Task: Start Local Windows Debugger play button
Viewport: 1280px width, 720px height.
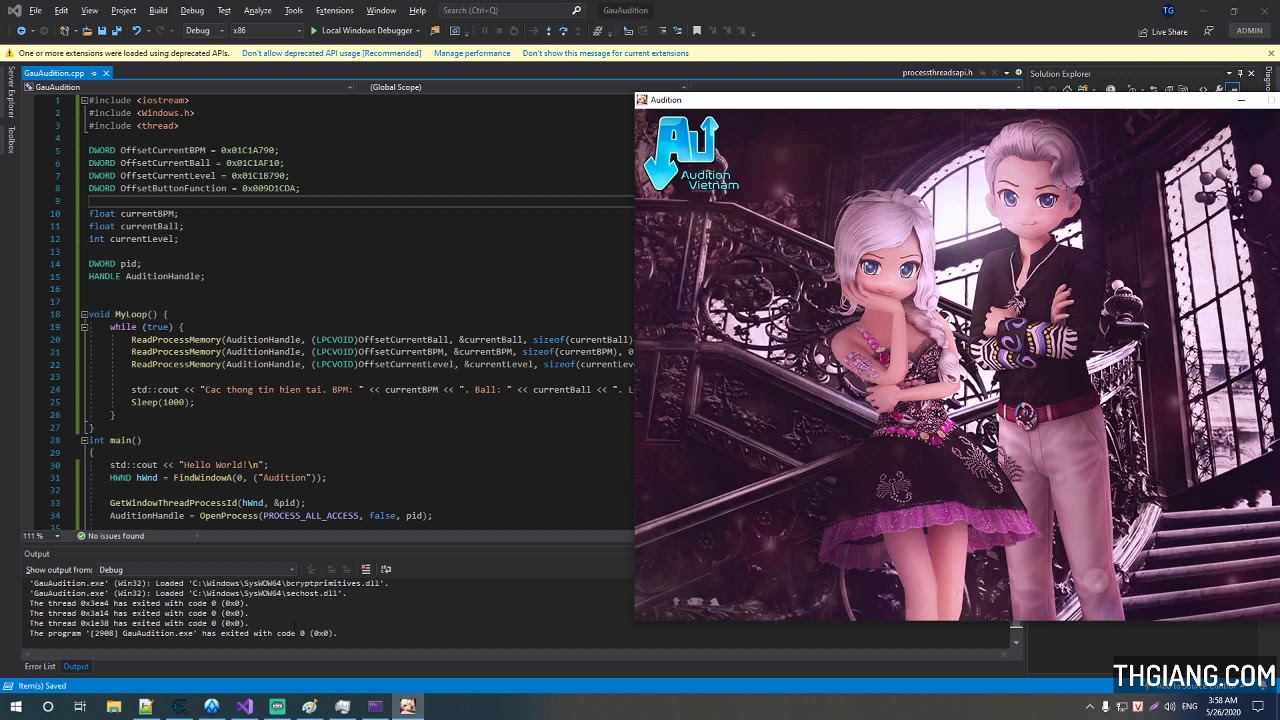Action: [314, 31]
